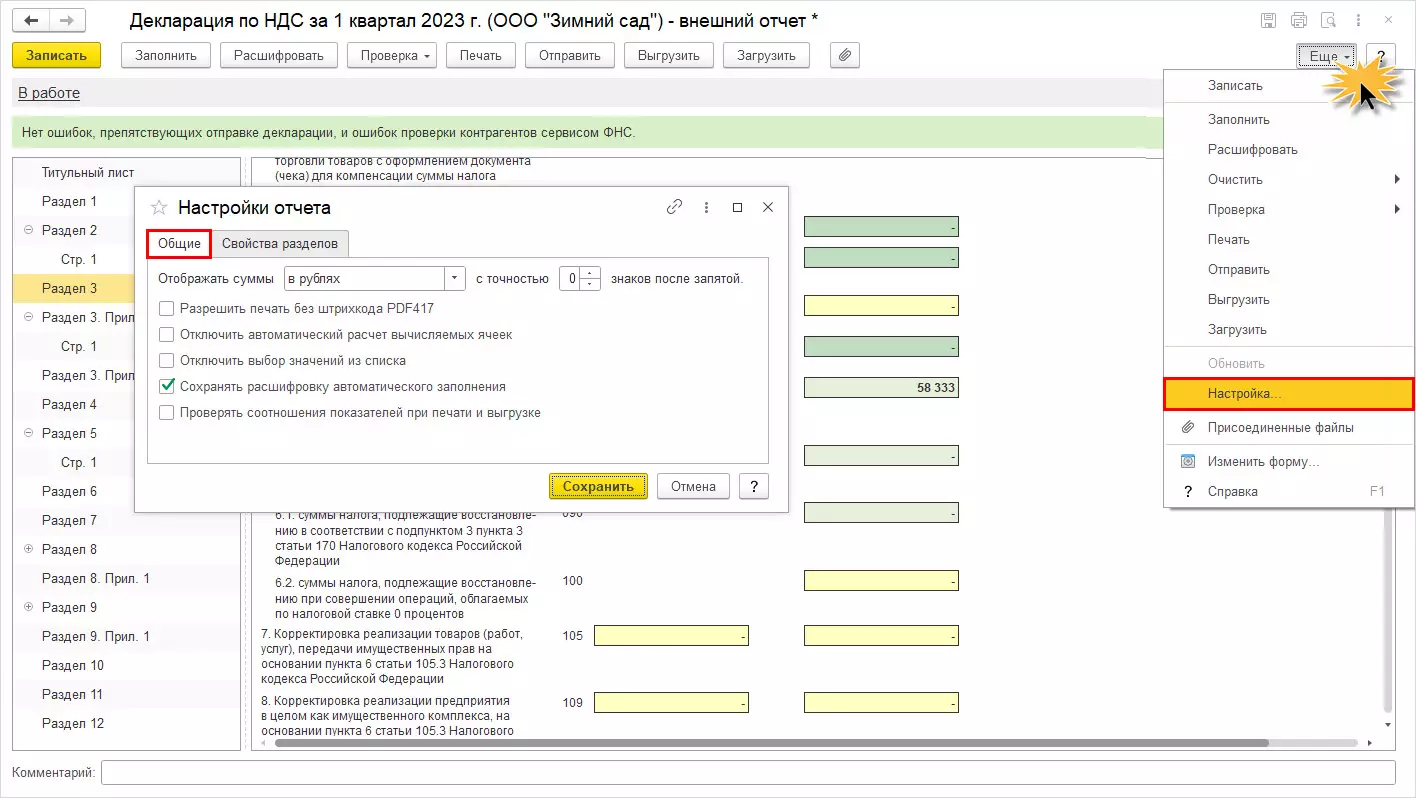The height and width of the screenshot is (798, 1416).
Task: Open the В работе status link
Action: point(49,93)
